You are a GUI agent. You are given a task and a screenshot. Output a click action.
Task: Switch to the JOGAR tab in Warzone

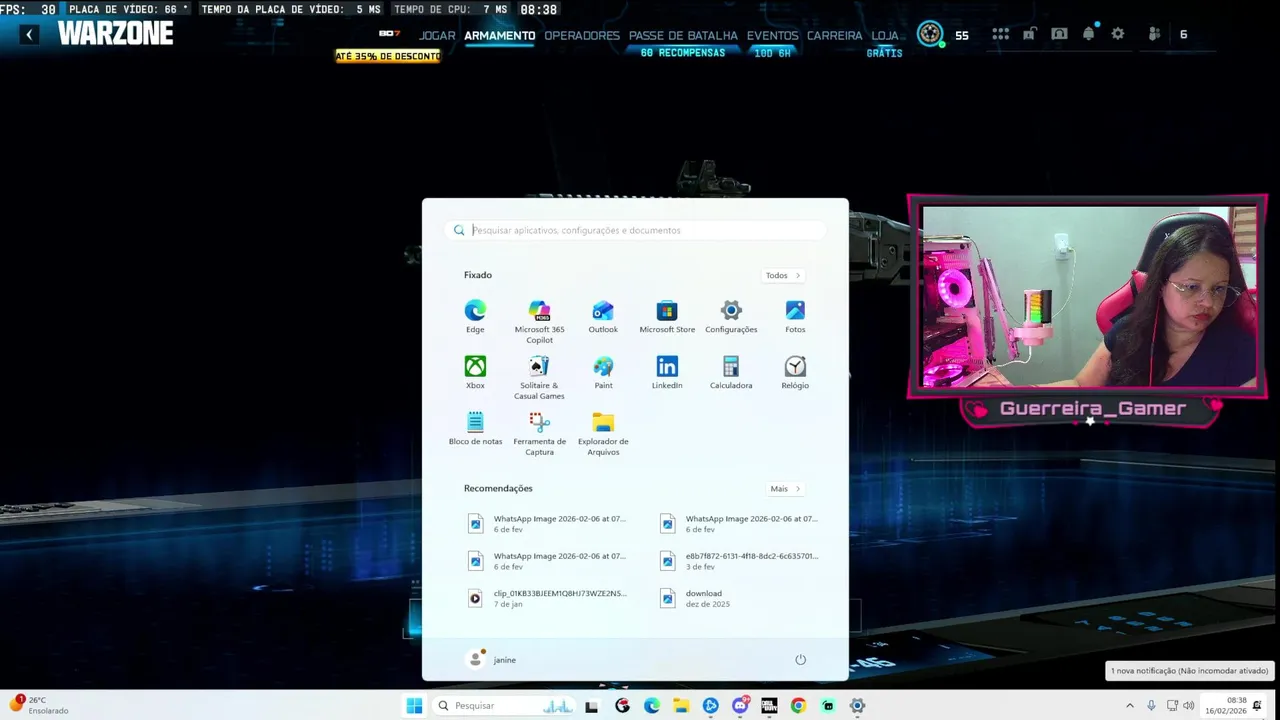[x=437, y=35]
